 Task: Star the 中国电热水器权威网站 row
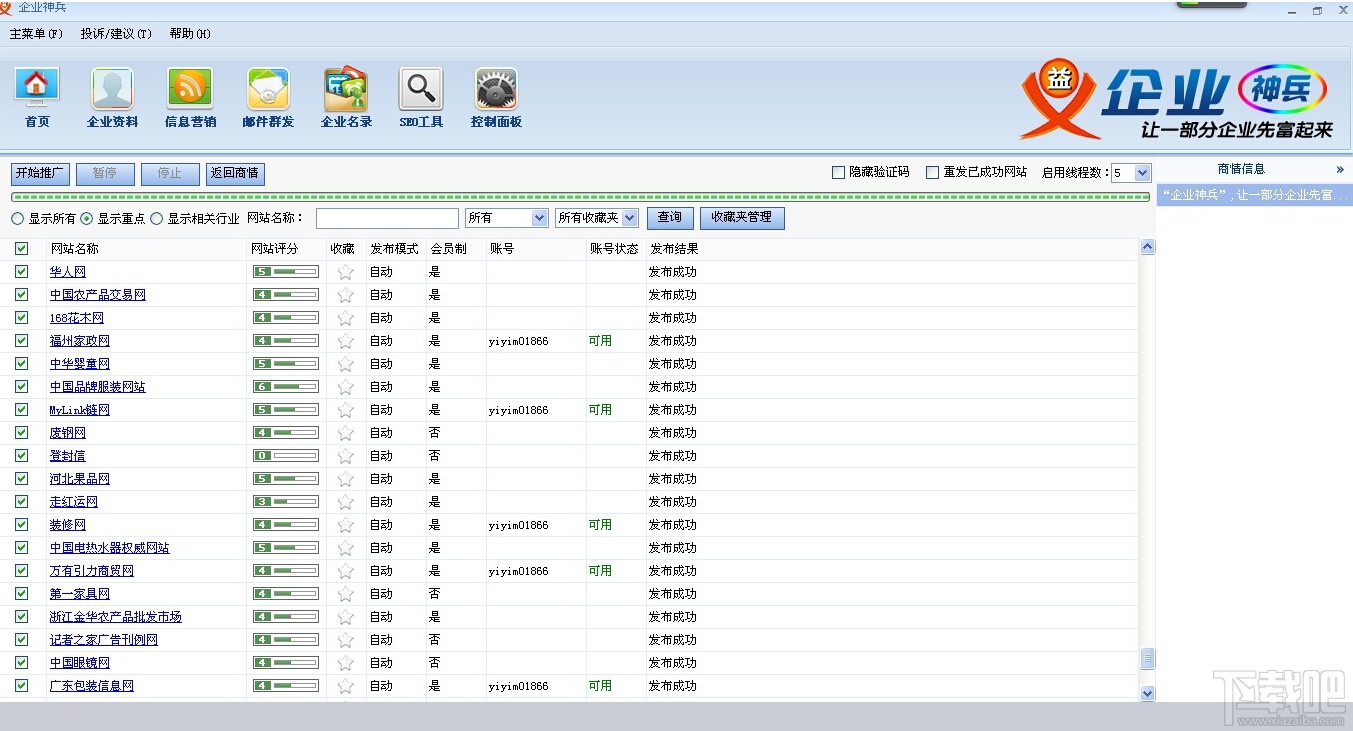(x=345, y=548)
